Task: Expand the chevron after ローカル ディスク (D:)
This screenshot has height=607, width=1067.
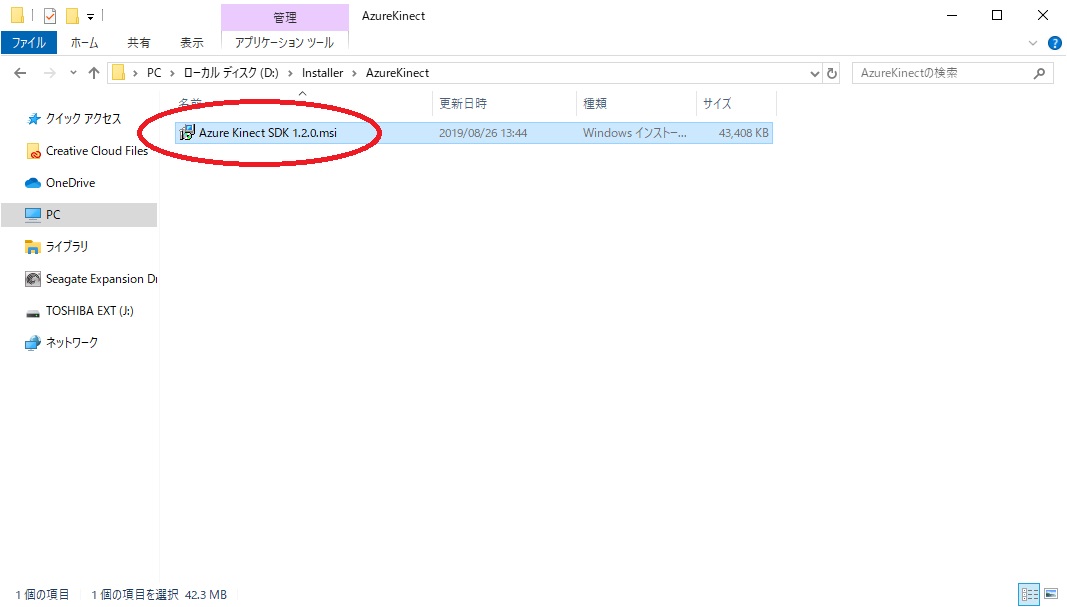Action: (291, 73)
